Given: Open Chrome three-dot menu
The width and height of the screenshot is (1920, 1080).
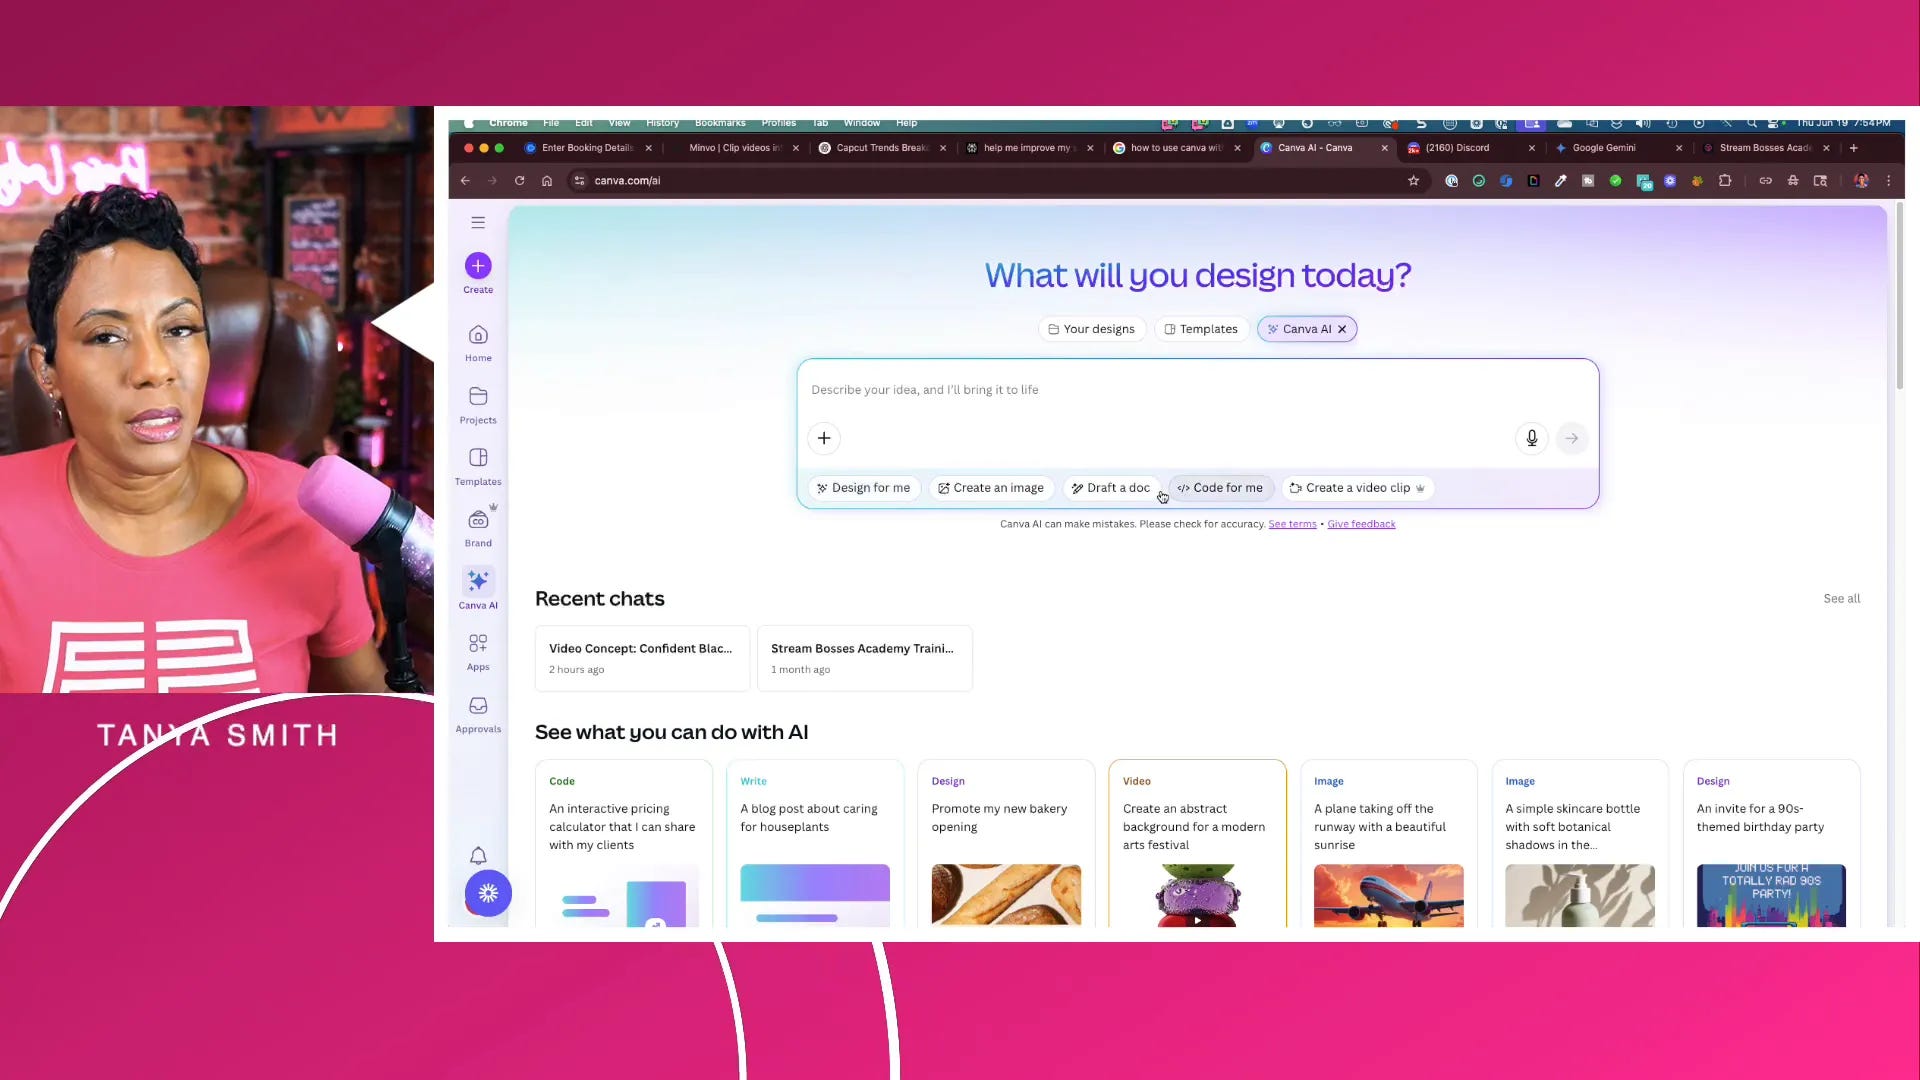Looking at the screenshot, I should tap(1888, 181).
